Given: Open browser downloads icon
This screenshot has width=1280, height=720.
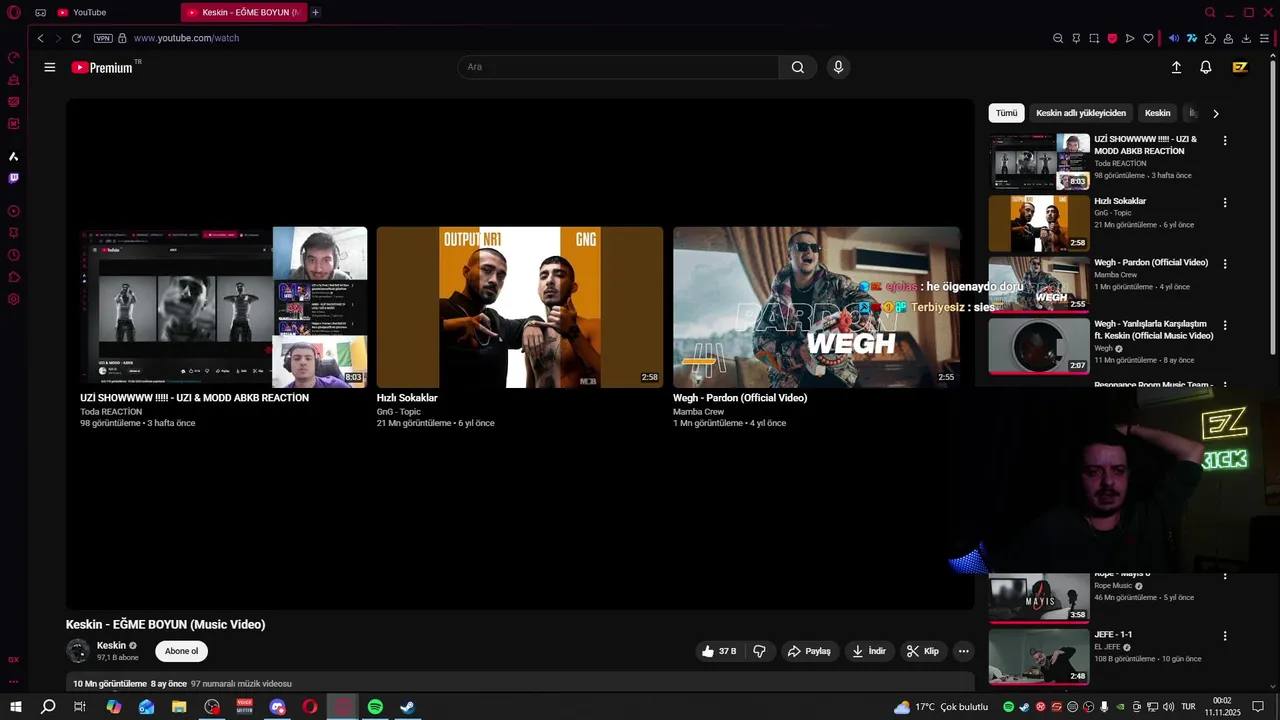Looking at the screenshot, I should point(1246,38).
